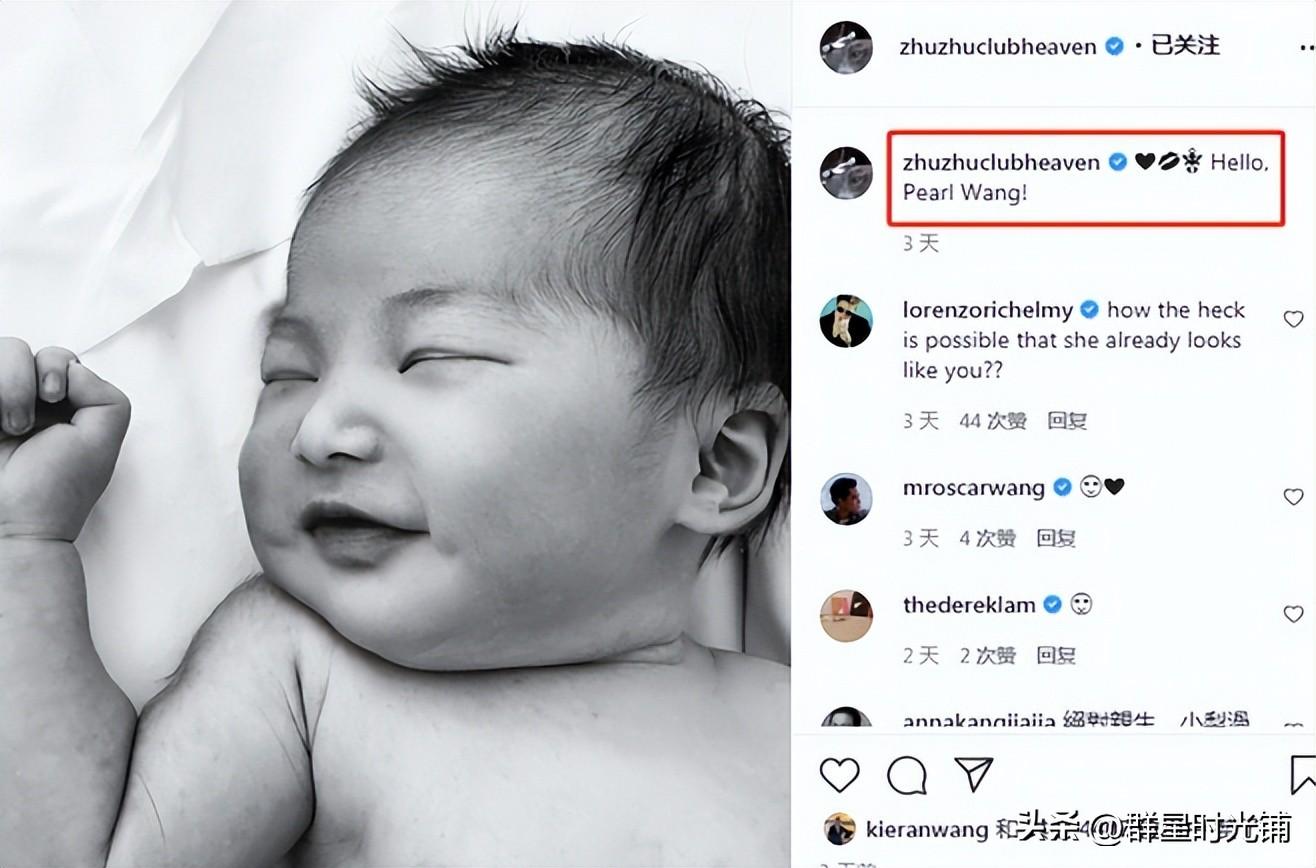View the 44 次赞 likes on lorenzorichelmy's comment
This screenshot has width=1316, height=868.
pos(993,421)
